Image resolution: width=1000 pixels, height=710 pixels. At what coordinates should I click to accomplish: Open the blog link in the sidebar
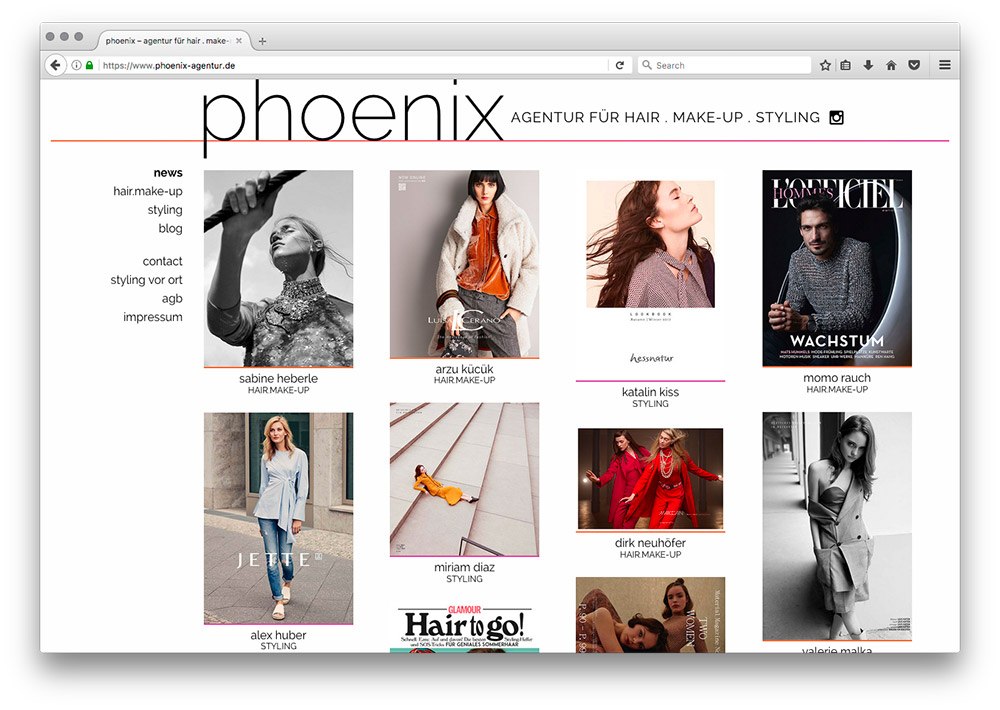[x=170, y=228]
